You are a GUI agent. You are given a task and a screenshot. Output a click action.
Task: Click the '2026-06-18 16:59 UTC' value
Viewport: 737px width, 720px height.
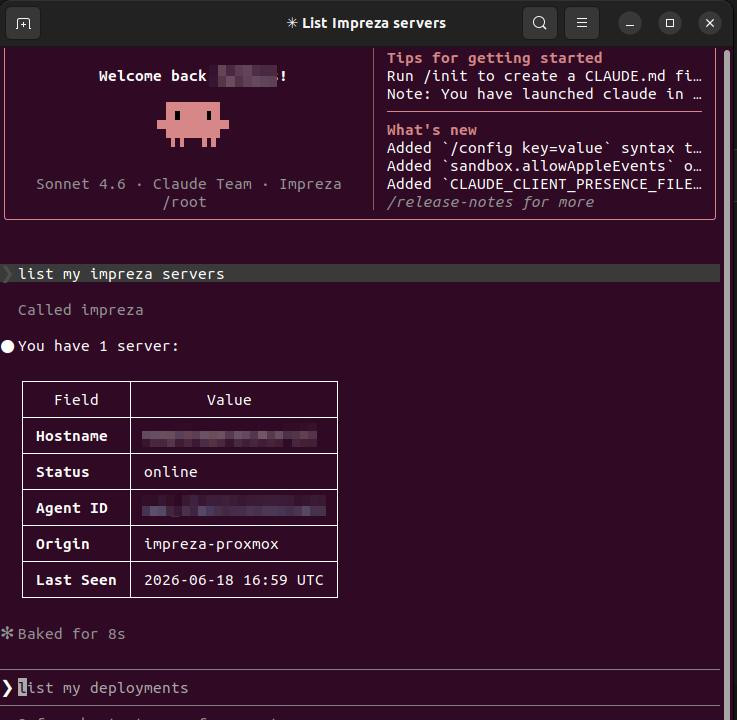coord(234,579)
